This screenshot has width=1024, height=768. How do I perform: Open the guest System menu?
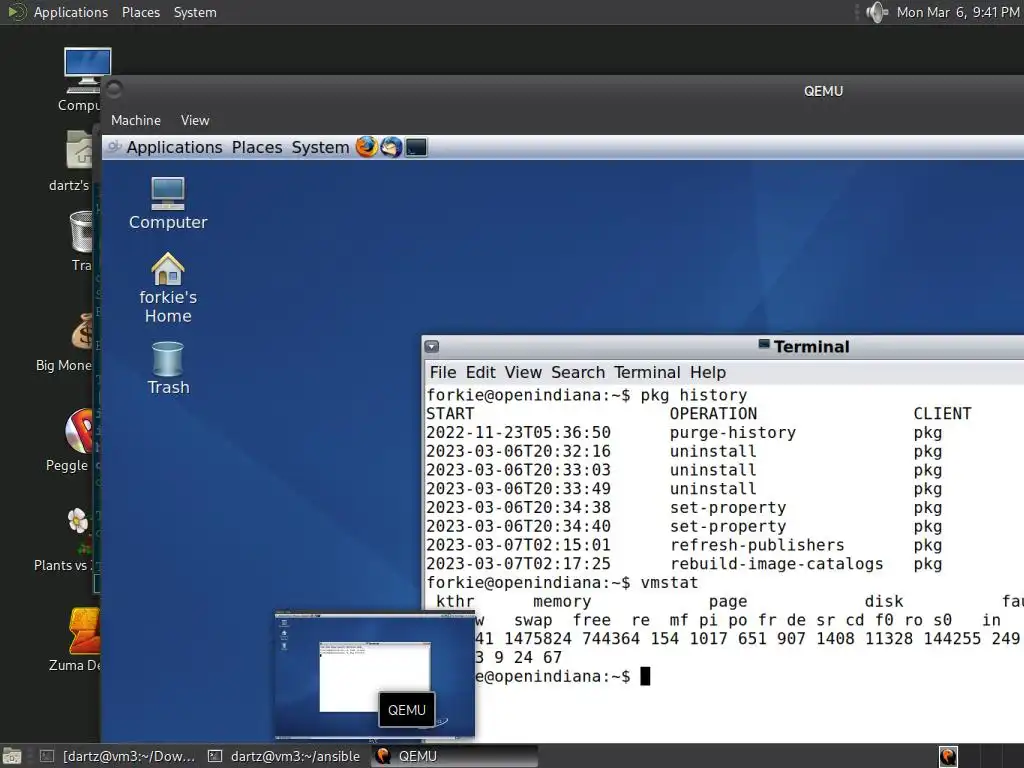click(320, 148)
